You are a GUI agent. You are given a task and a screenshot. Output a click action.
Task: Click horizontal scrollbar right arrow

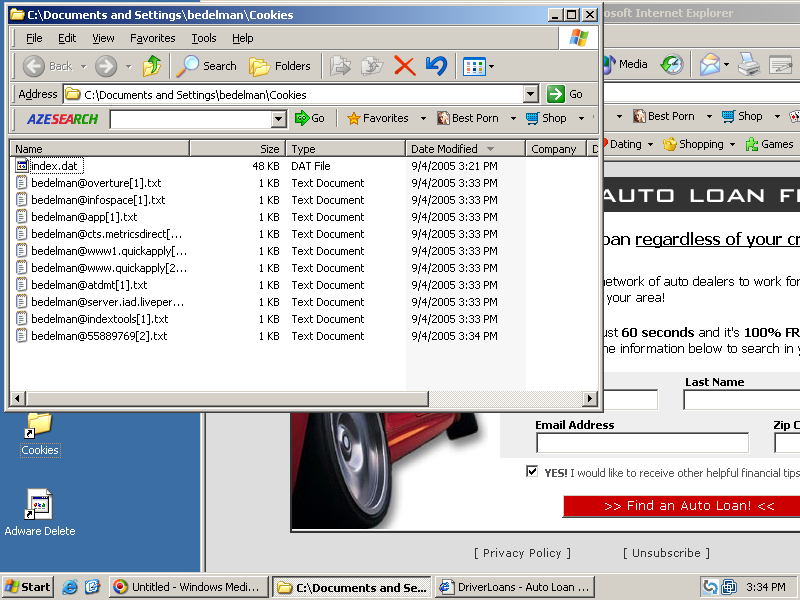(590, 398)
